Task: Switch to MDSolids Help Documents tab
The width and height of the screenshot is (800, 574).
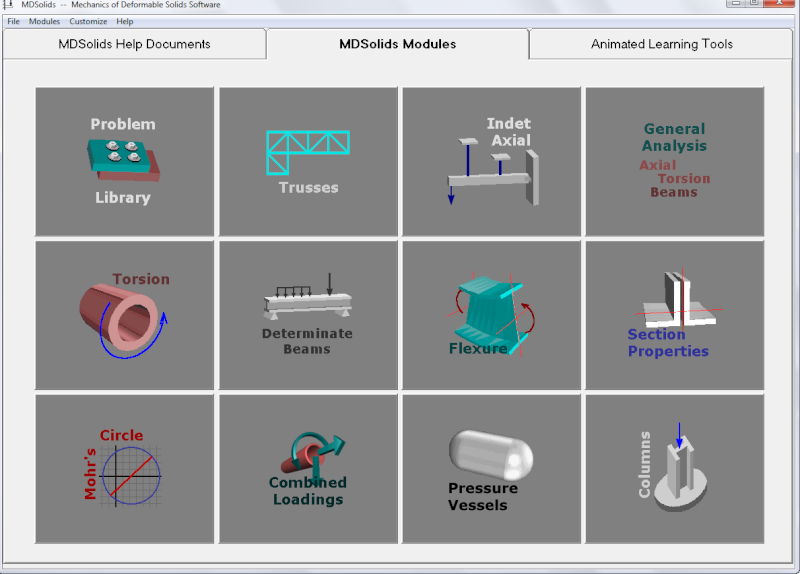Action: tap(134, 44)
